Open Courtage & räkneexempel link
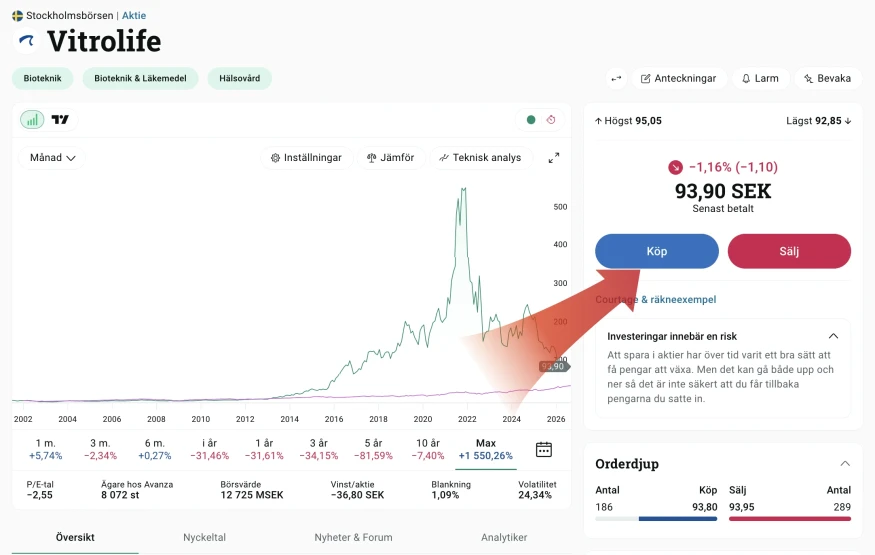The width and height of the screenshot is (875, 555). 656,300
